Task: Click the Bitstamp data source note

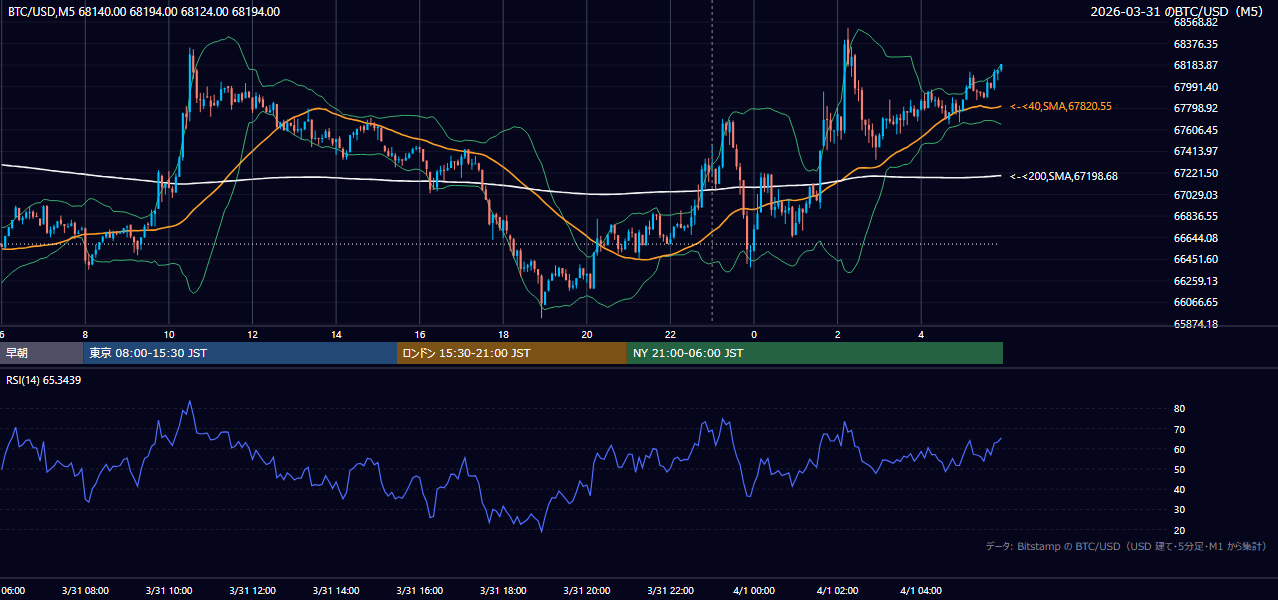Action: [1126, 546]
